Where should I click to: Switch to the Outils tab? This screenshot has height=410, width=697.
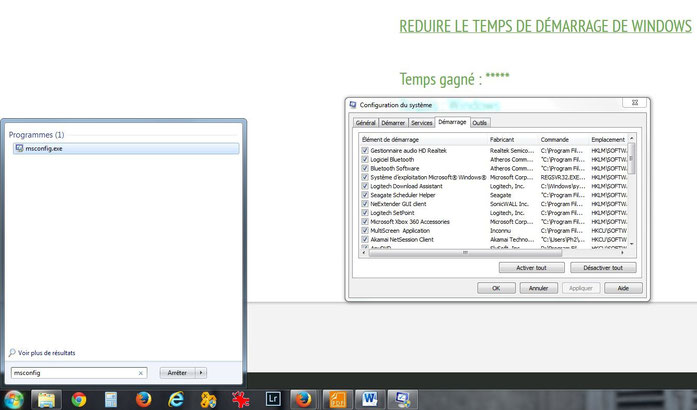[x=480, y=123]
